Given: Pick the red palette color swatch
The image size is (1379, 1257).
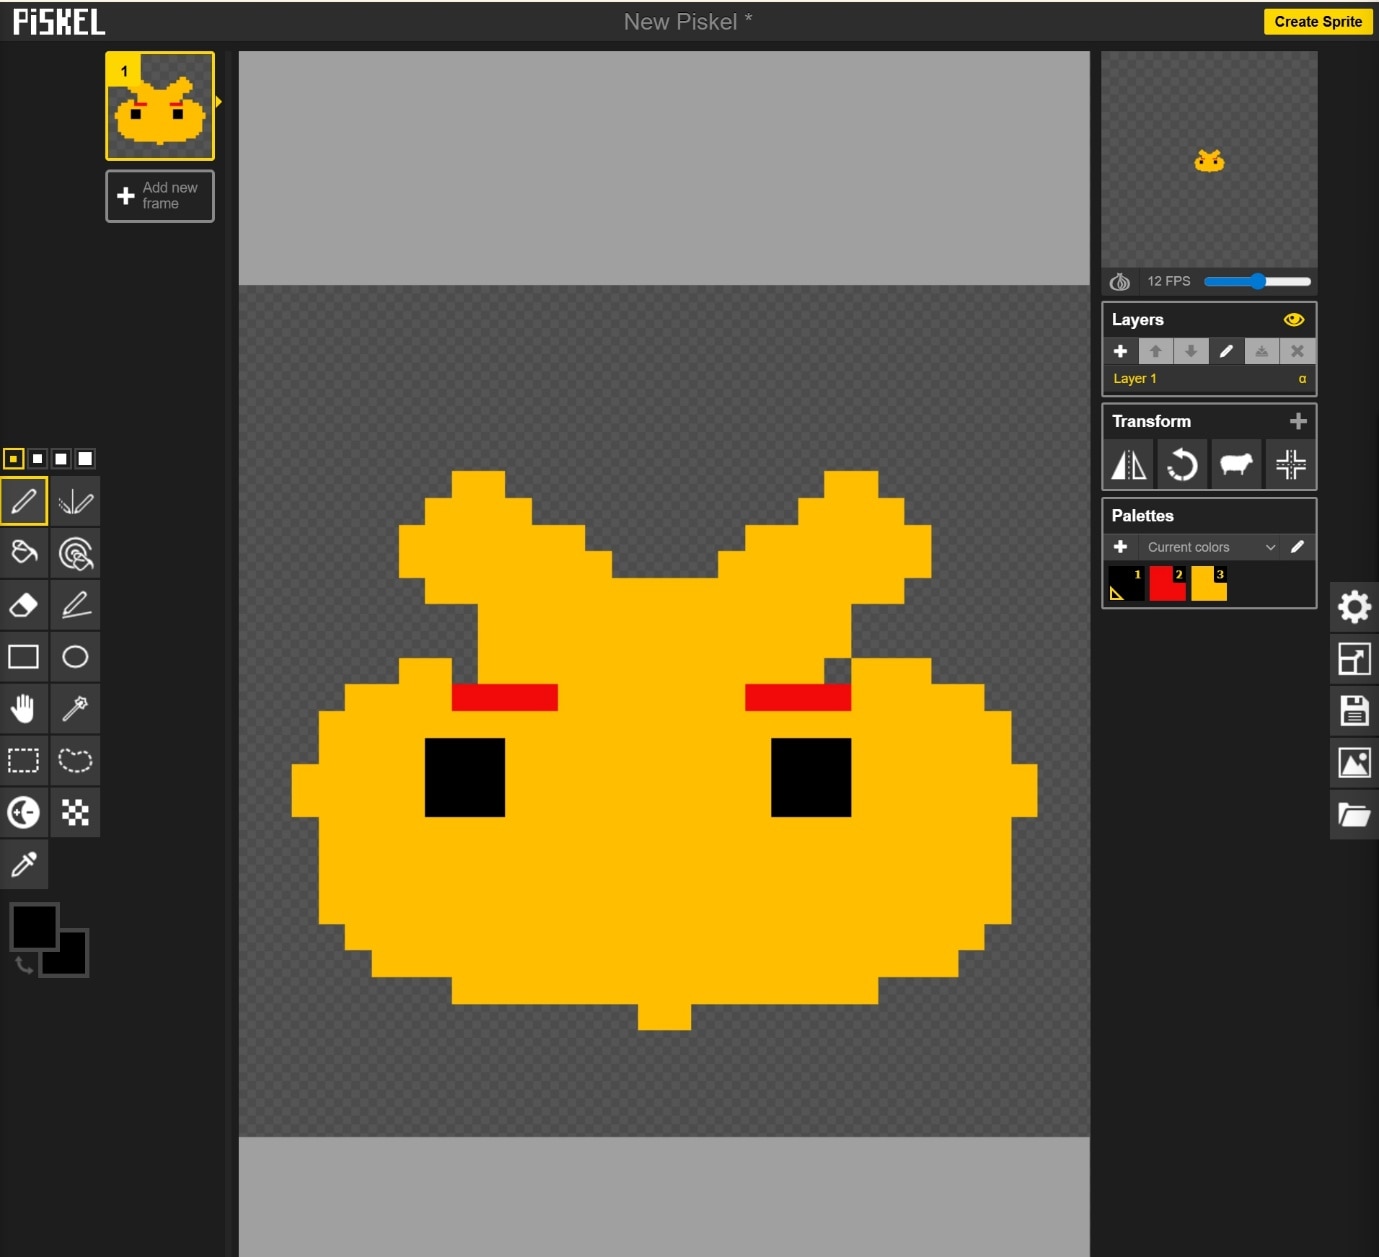Looking at the screenshot, I should [x=1167, y=583].
